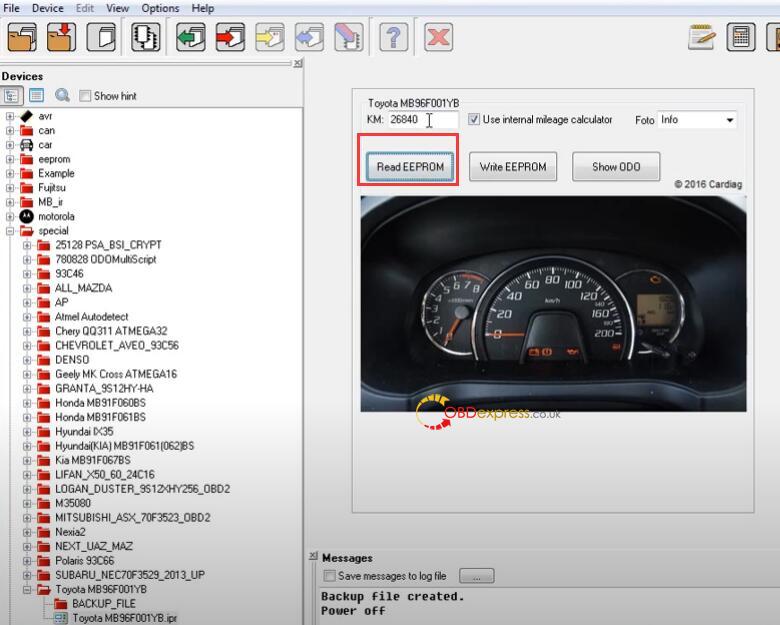Image resolution: width=780 pixels, height=625 pixels.
Task: Click the blank pages toolbar icon
Action: 101,37
